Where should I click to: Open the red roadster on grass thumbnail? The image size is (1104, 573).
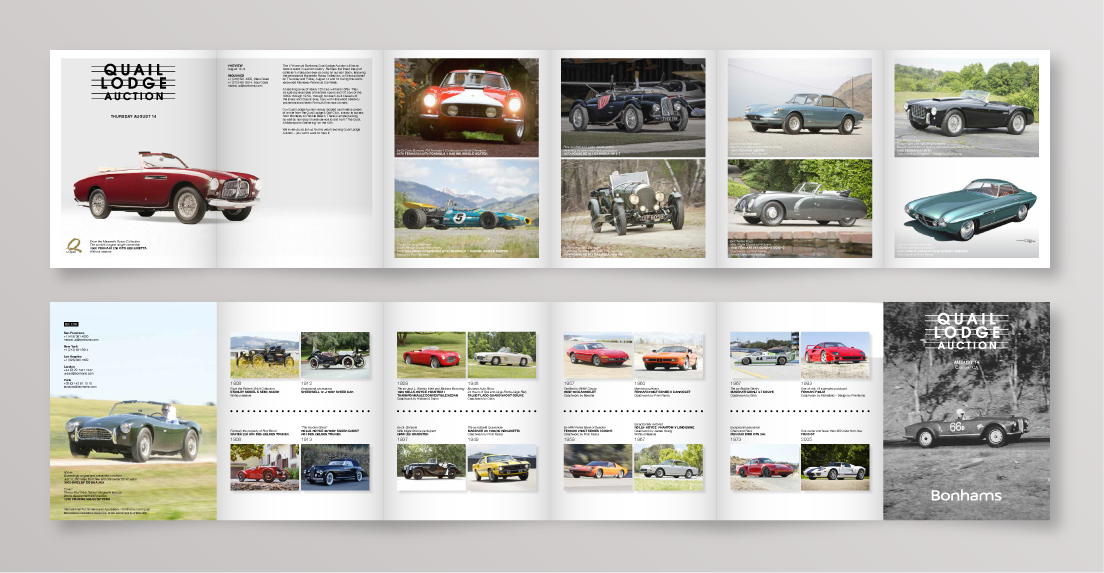[432, 355]
